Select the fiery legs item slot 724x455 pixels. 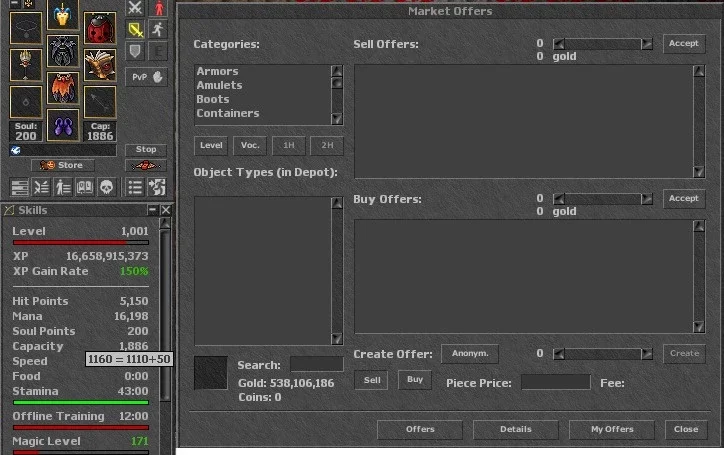[63, 88]
